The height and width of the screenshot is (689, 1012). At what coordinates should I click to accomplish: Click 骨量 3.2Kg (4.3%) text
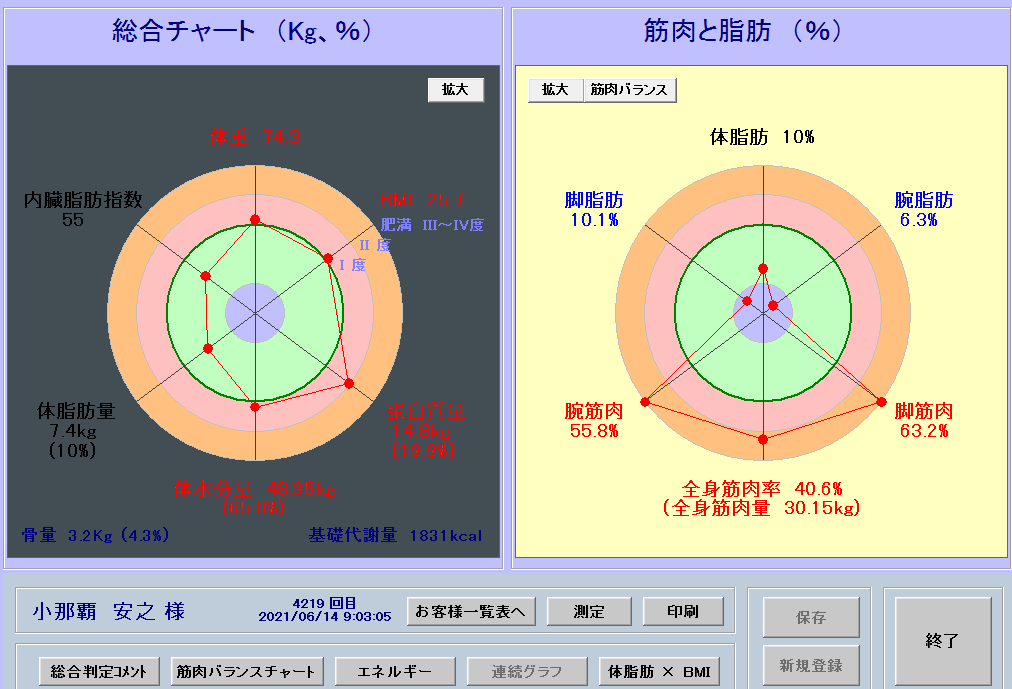coord(95,535)
